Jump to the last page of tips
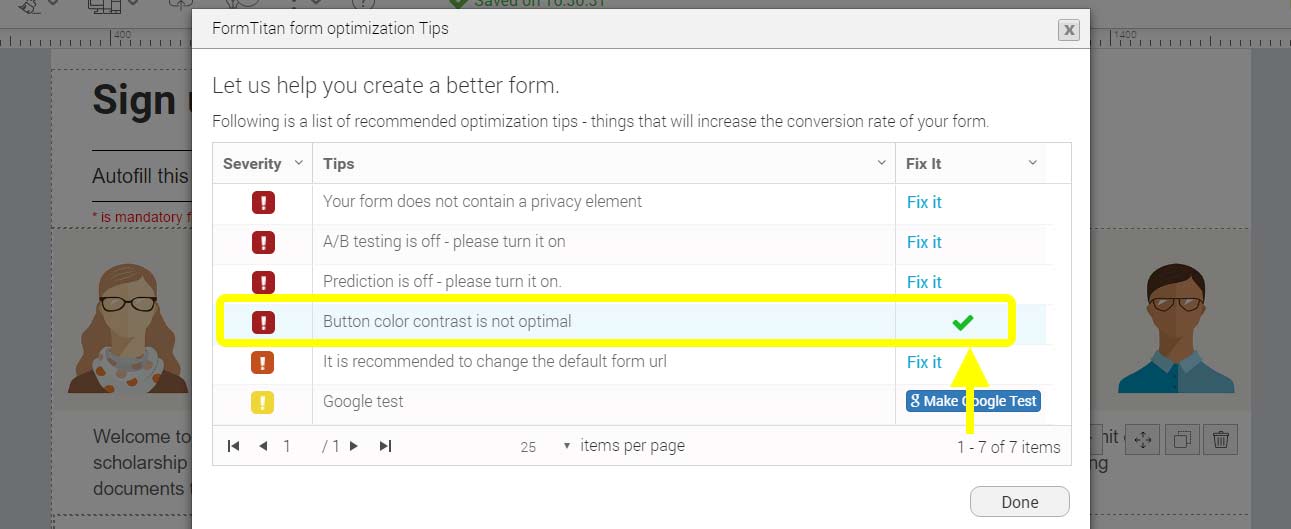Image resolution: width=1291 pixels, height=529 pixels. [x=385, y=446]
